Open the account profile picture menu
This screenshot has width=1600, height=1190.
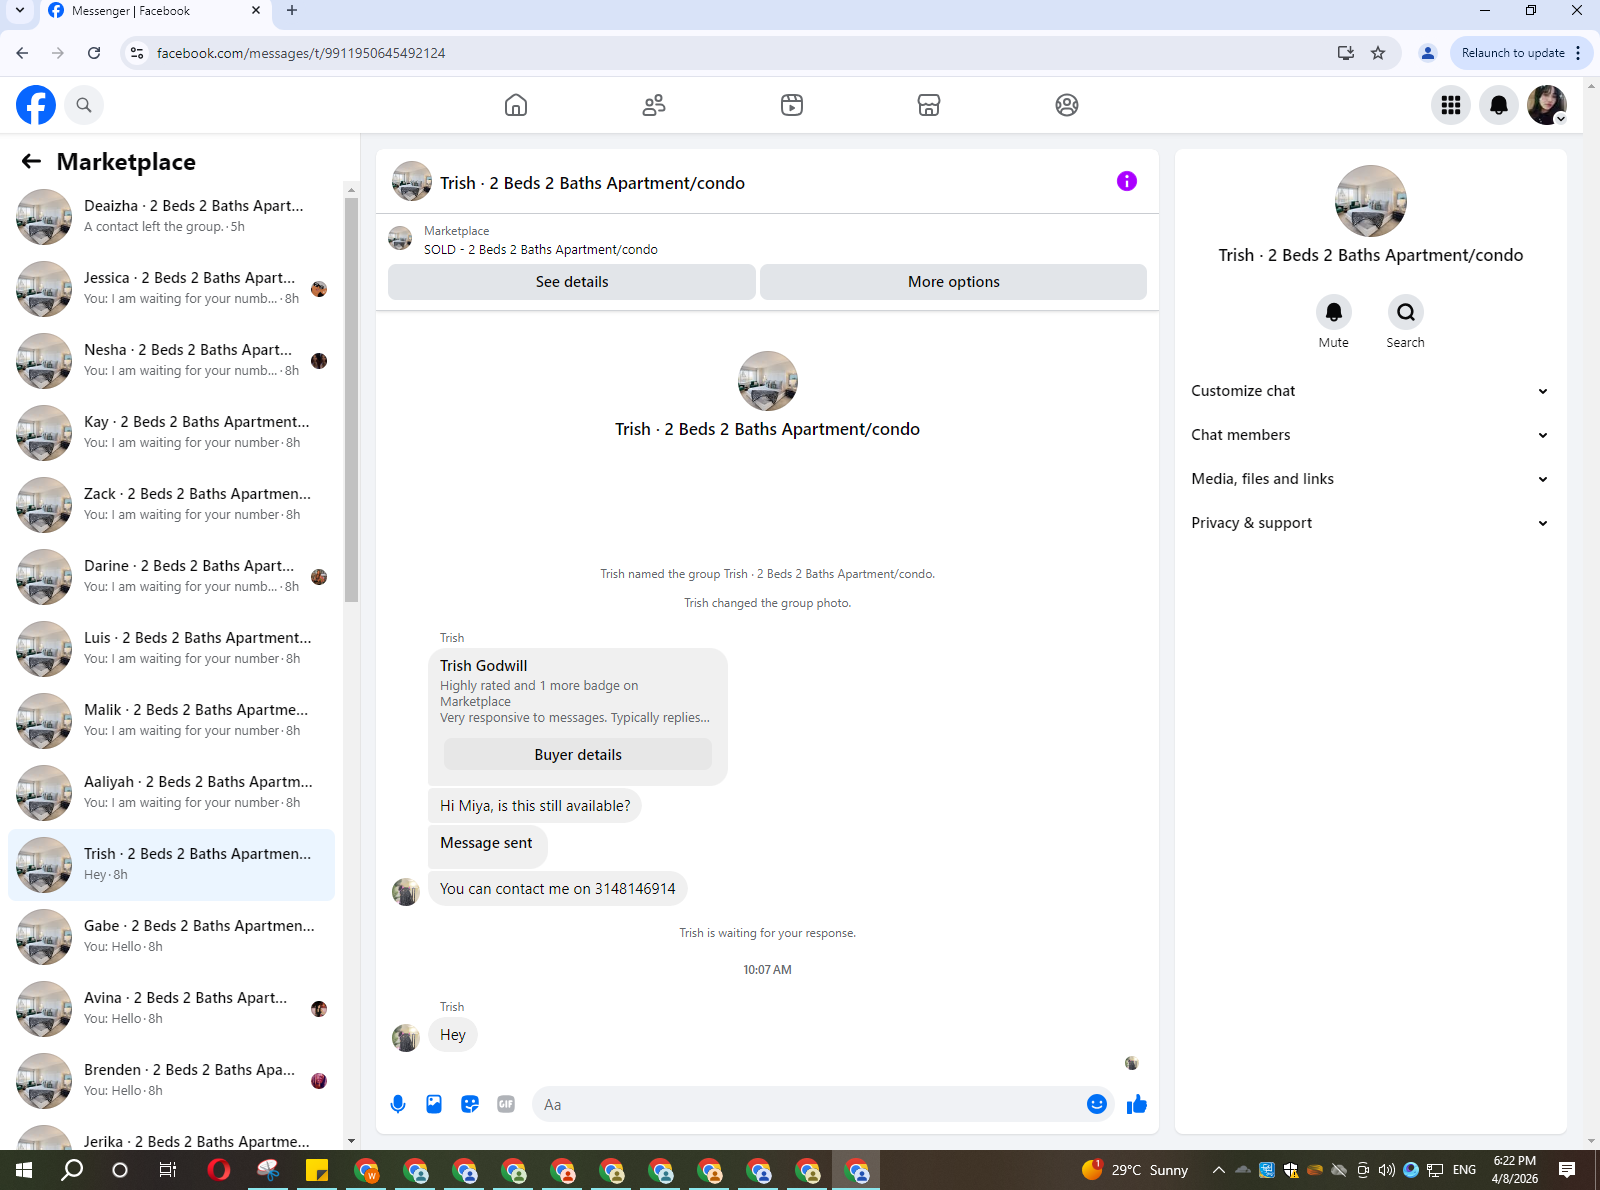click(x=1547, y=105)
